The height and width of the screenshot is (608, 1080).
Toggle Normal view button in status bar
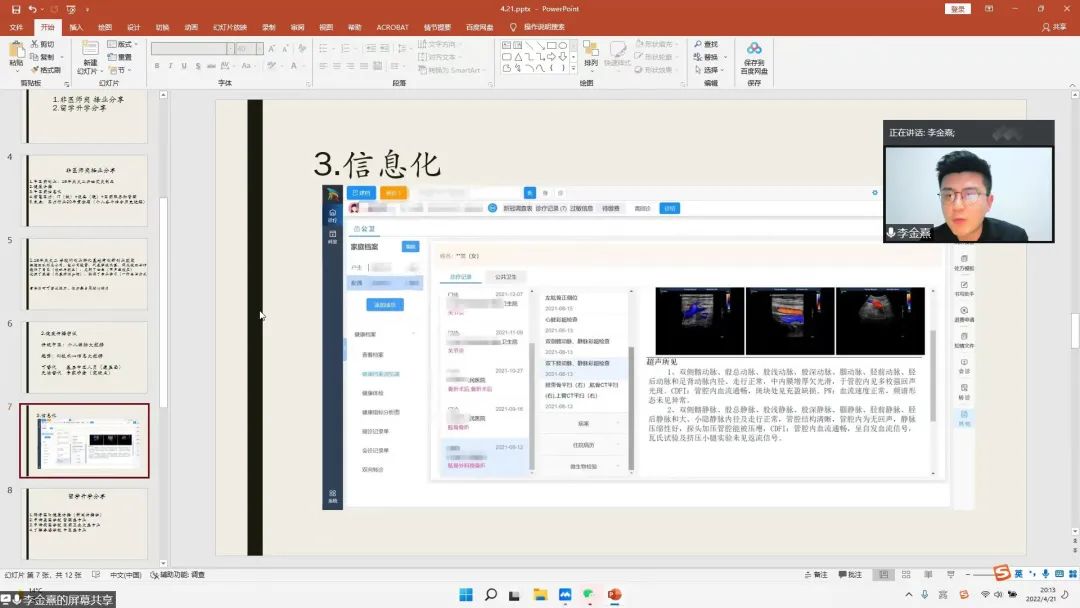coord(883,575)
